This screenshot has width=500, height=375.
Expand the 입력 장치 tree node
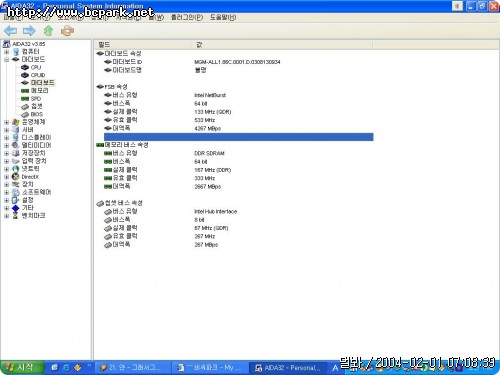(x=6, y=161)
